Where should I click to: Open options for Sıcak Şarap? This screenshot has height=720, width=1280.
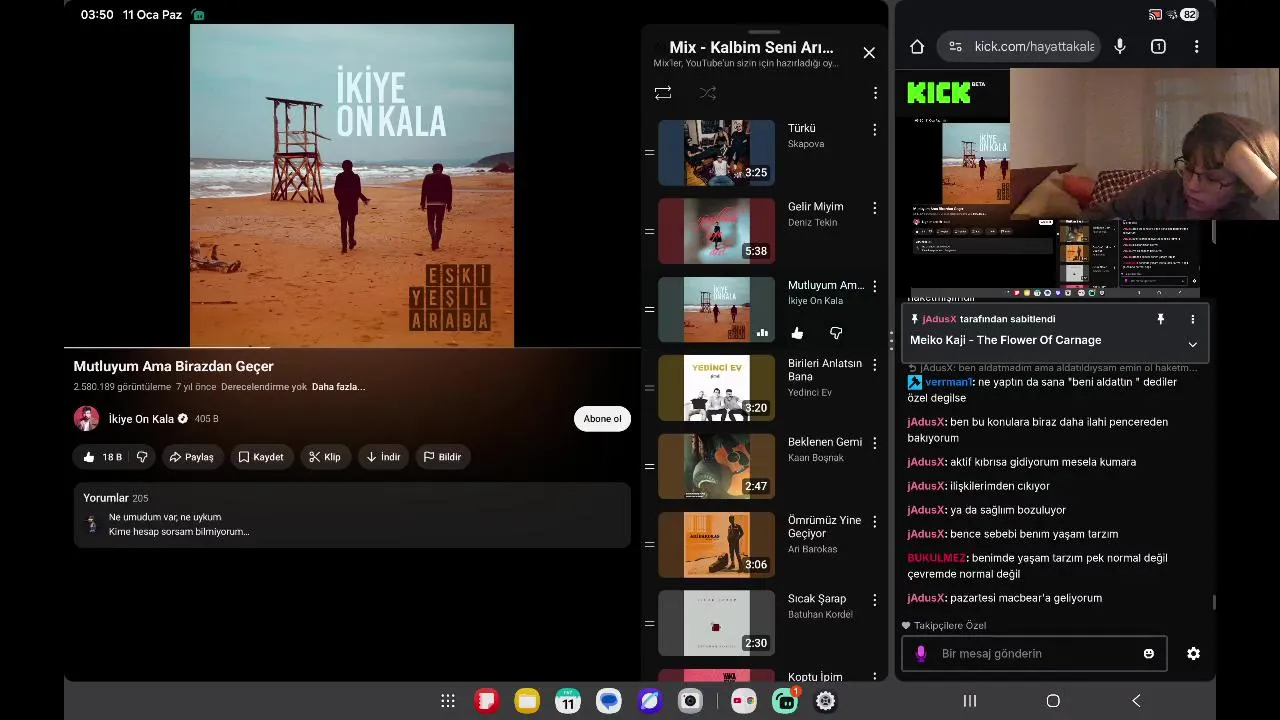point(875,600)
